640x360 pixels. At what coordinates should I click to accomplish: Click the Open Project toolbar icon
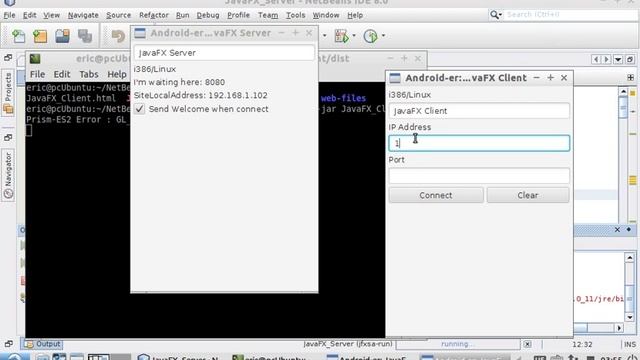62,36
